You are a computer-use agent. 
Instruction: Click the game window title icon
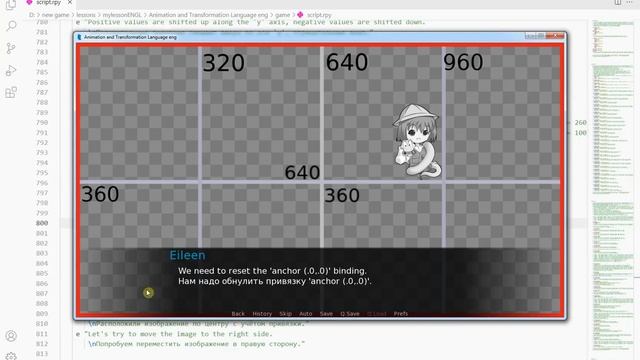[x=79, y=37]
